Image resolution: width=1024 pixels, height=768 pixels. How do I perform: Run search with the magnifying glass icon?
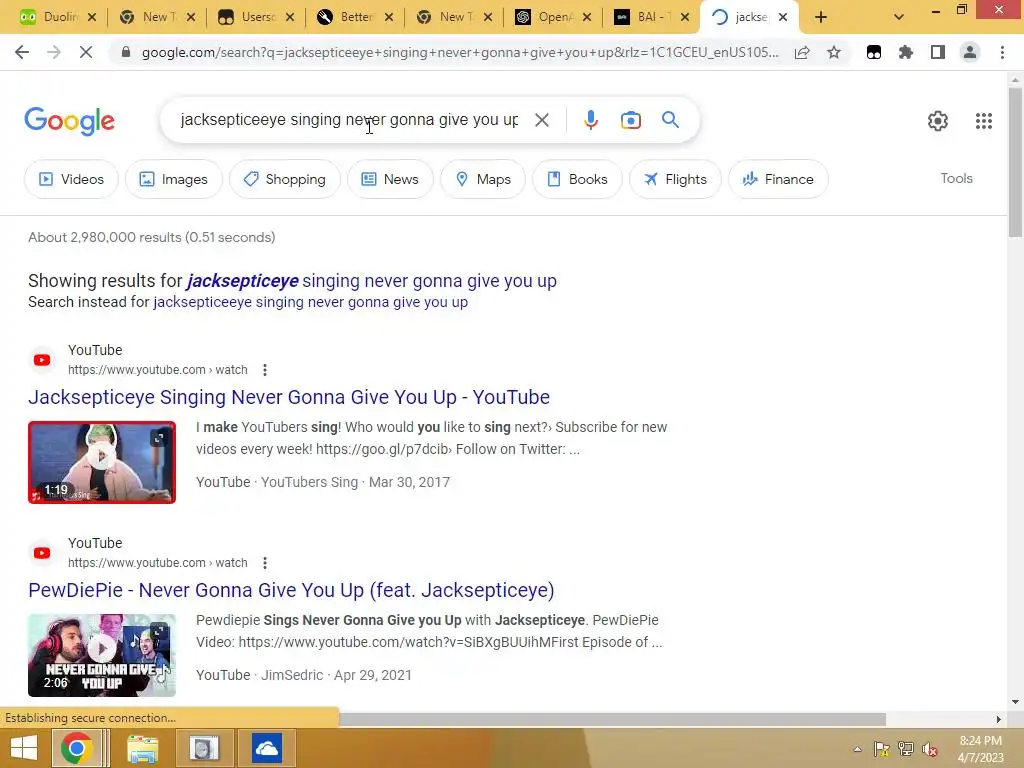[x=670, y=120]
